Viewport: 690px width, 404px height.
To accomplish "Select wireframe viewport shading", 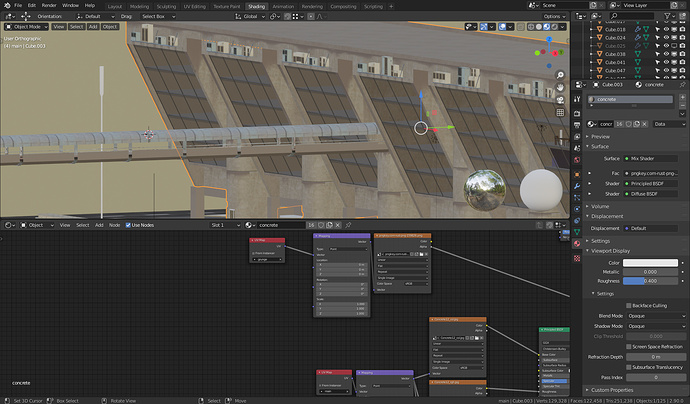I will pyautogui.click(x=531, y=27).
